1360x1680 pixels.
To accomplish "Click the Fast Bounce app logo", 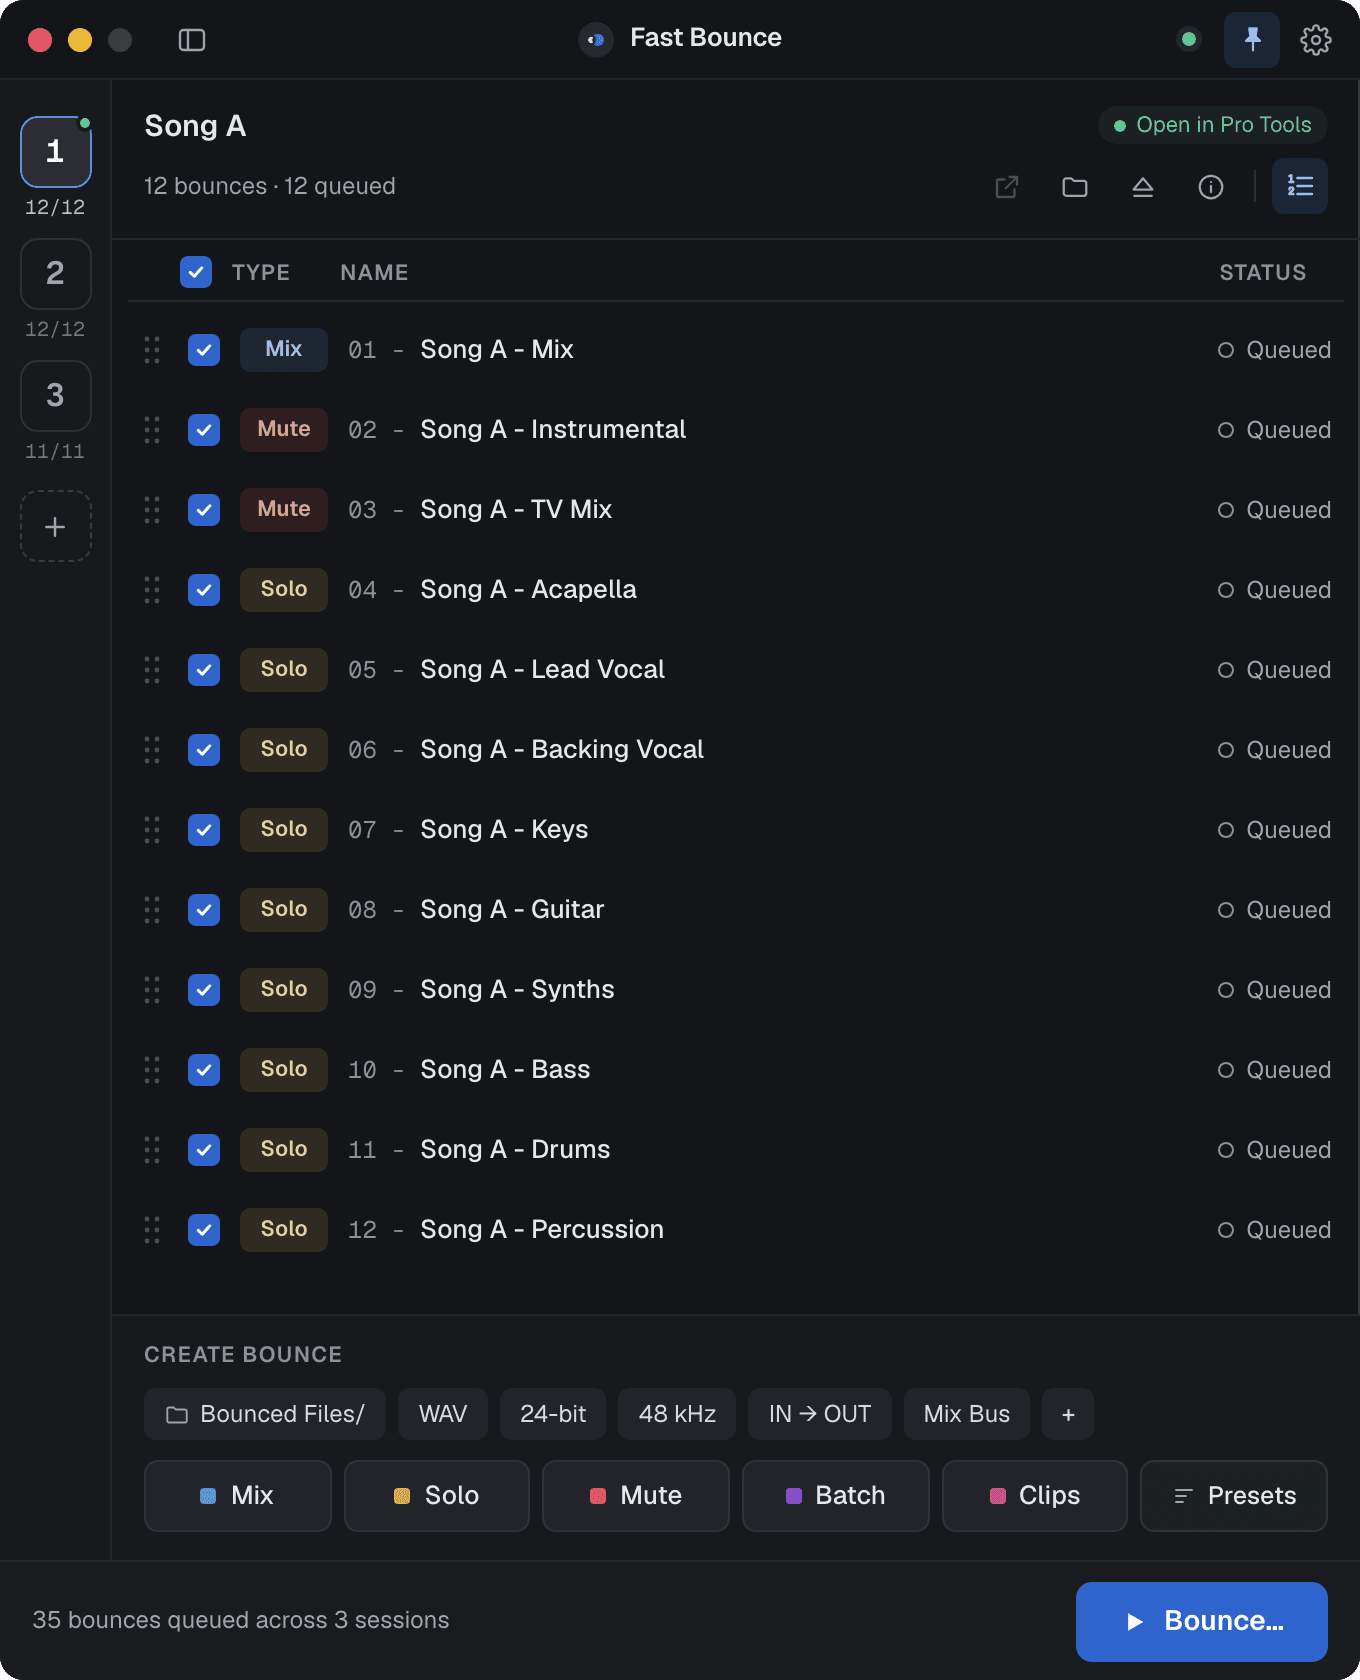I will click(x=596, y=40).
